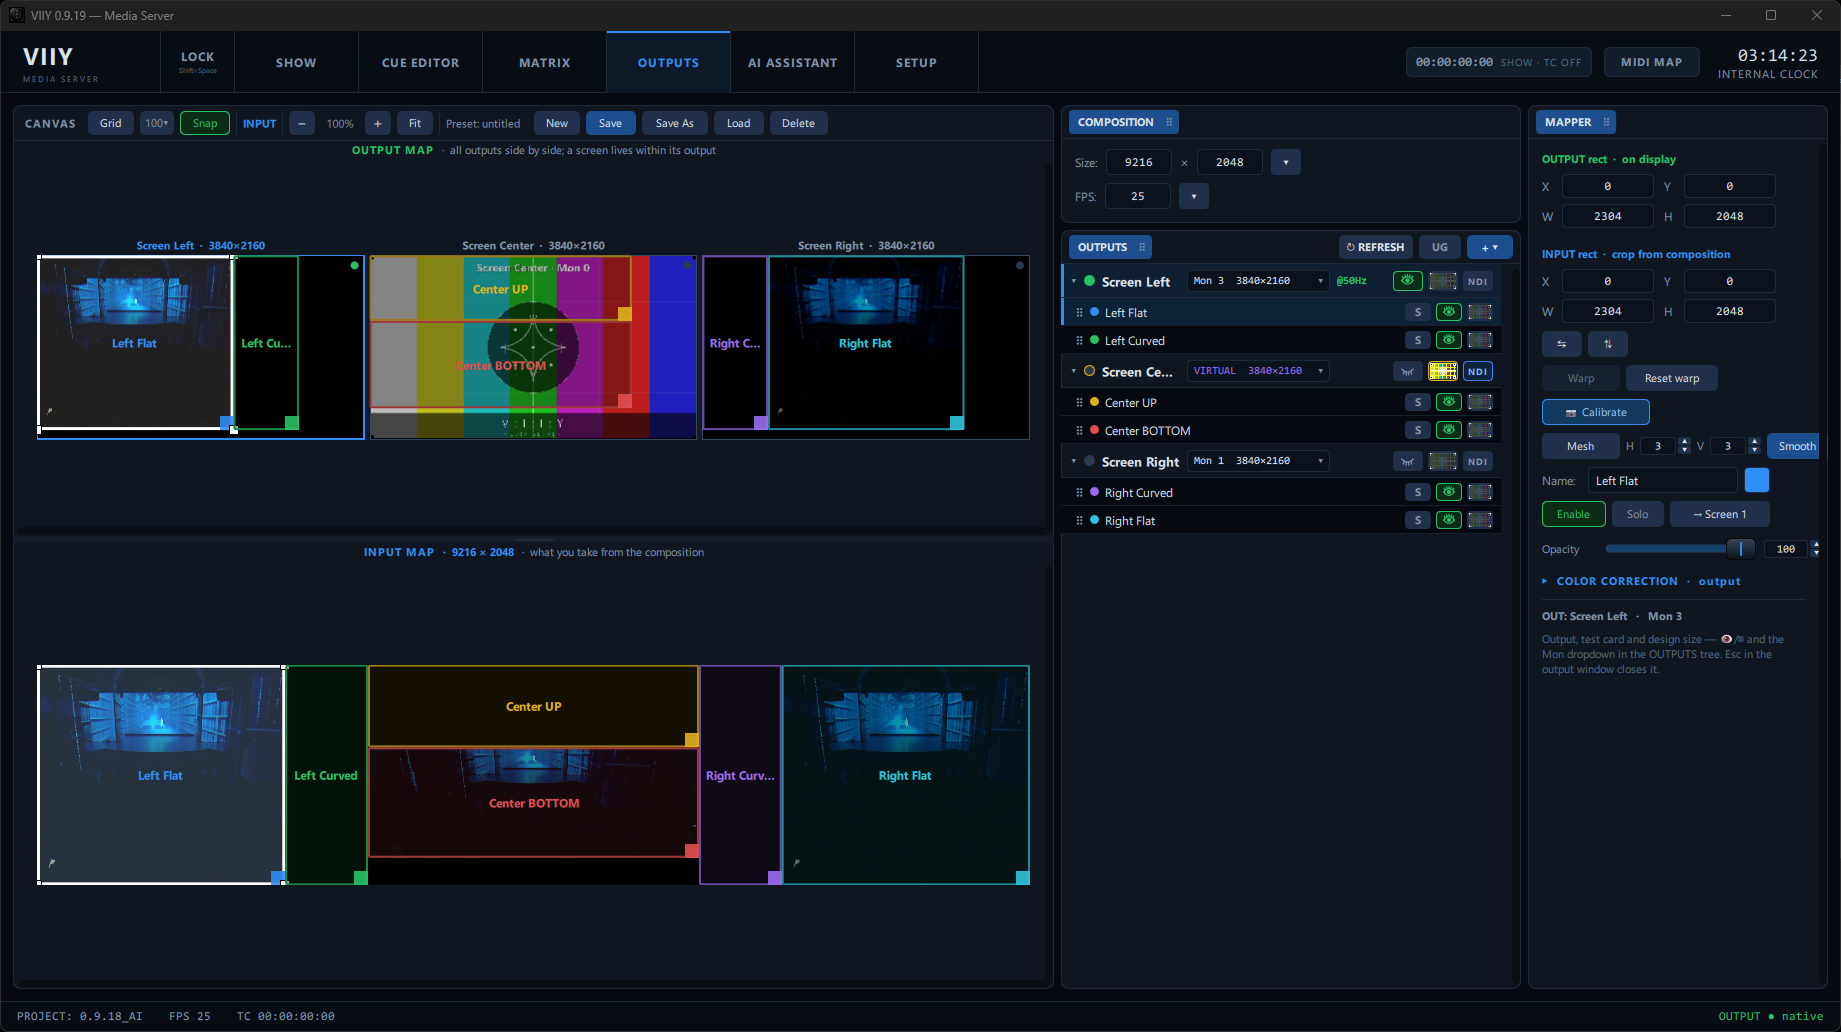Click the Save preset button
Screen dimensions: 1841x1032
pos(610,123)
